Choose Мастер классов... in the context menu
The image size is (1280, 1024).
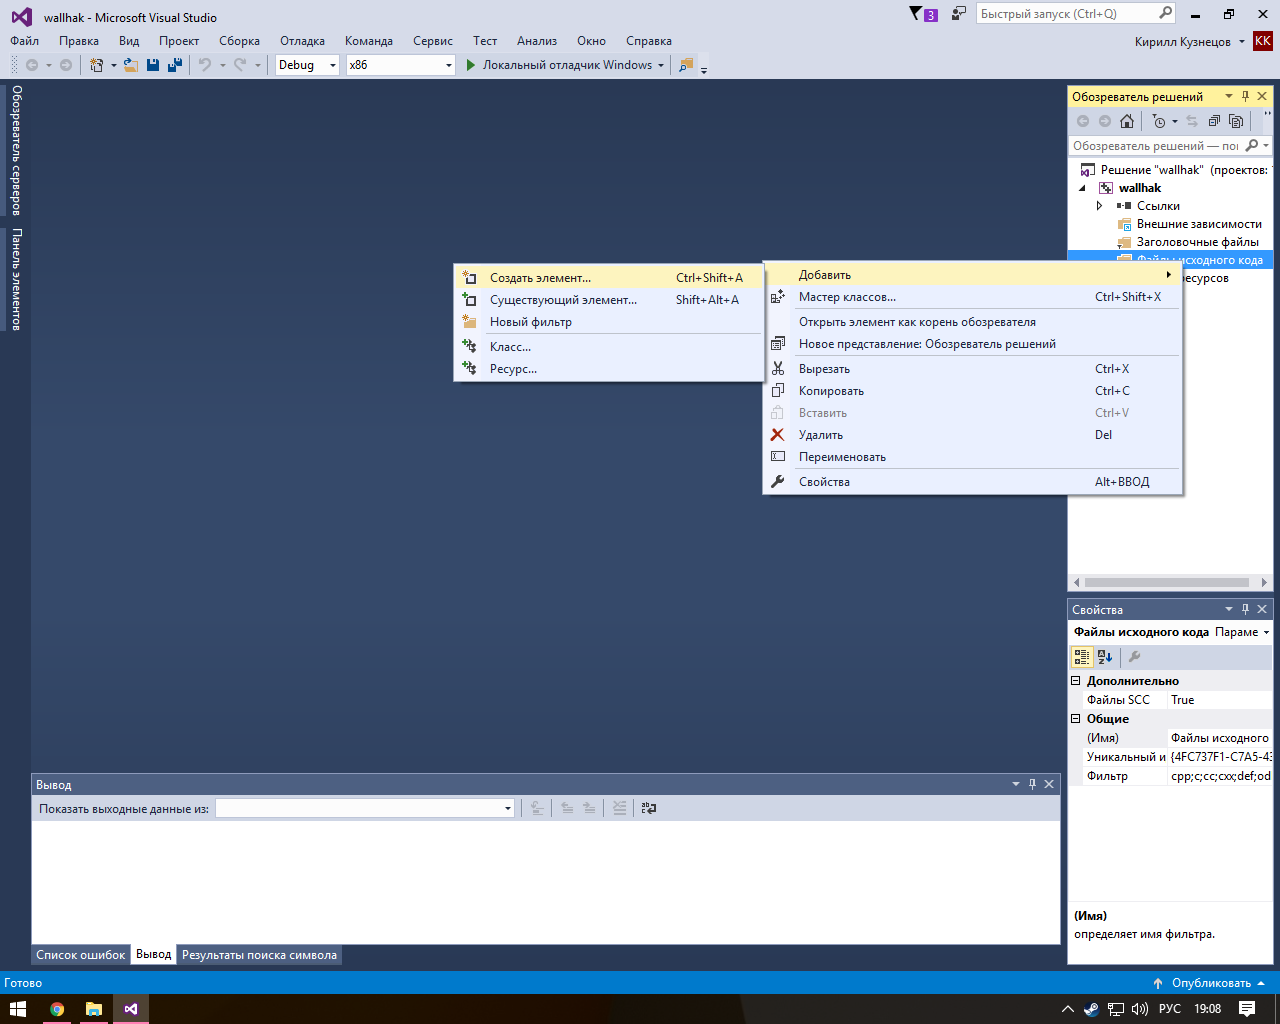tap(973, 297)
